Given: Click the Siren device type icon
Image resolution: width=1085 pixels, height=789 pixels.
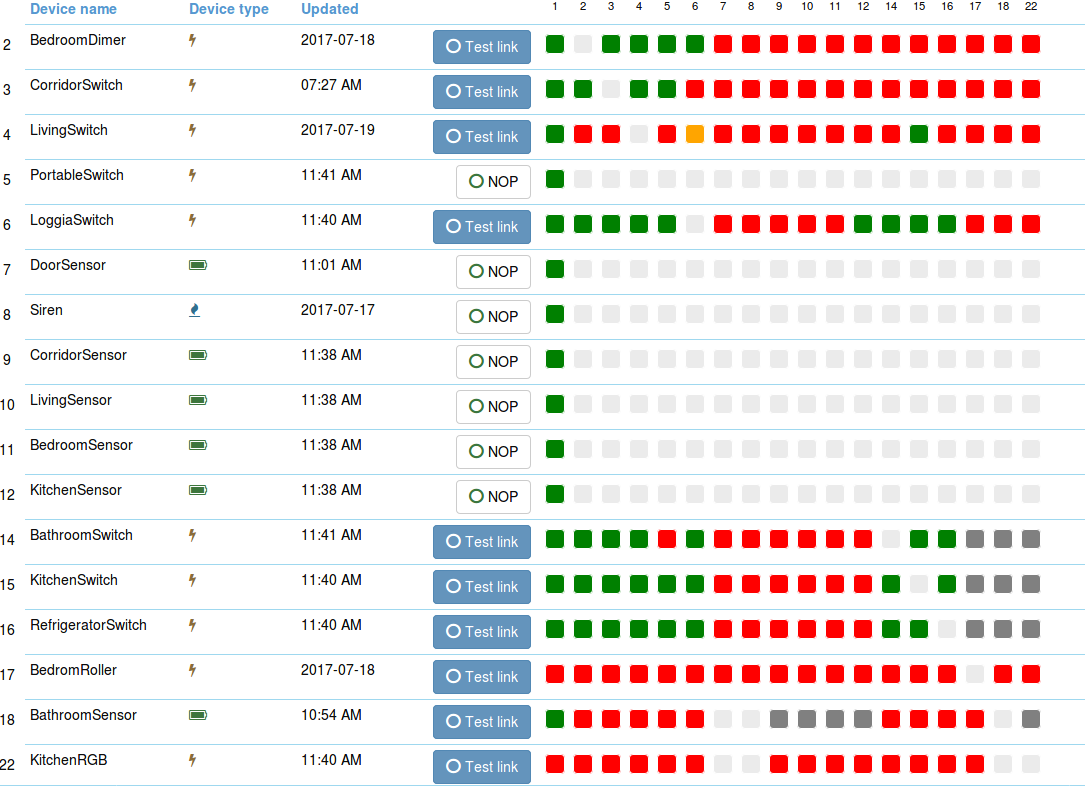Looking at the screenshot, I should (x=194, y=310).
